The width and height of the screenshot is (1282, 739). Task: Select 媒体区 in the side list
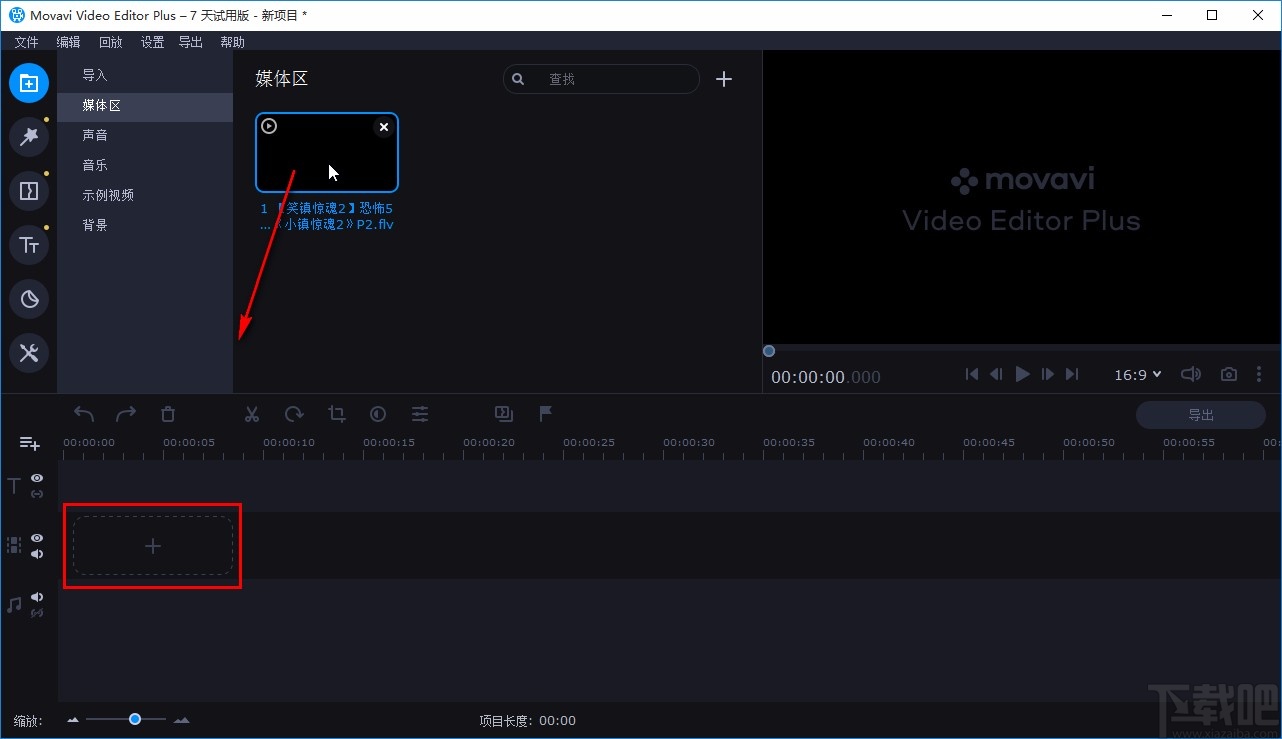point(145,106)
